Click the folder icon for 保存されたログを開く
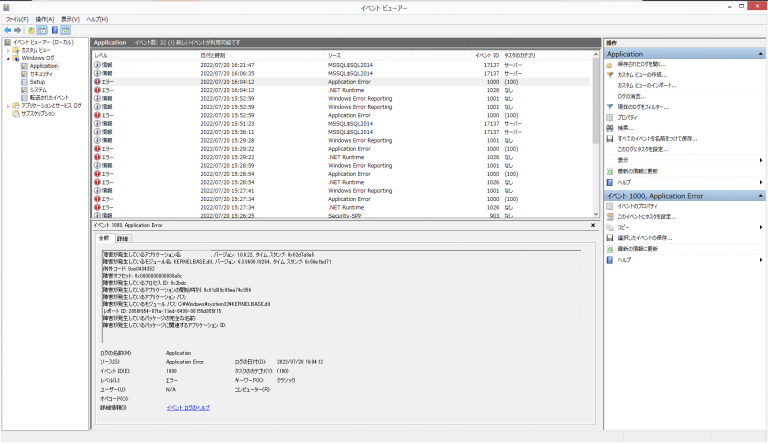This screenshot has height=443, width=768. click(x=610, y=64)
